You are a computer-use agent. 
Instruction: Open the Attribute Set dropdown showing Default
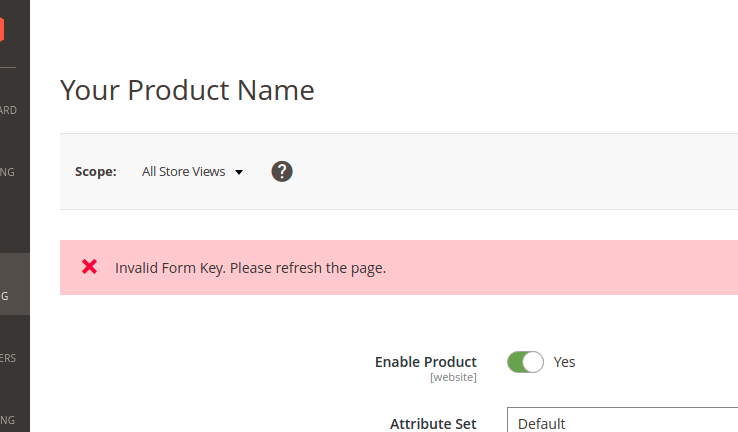tap(622, 423)
